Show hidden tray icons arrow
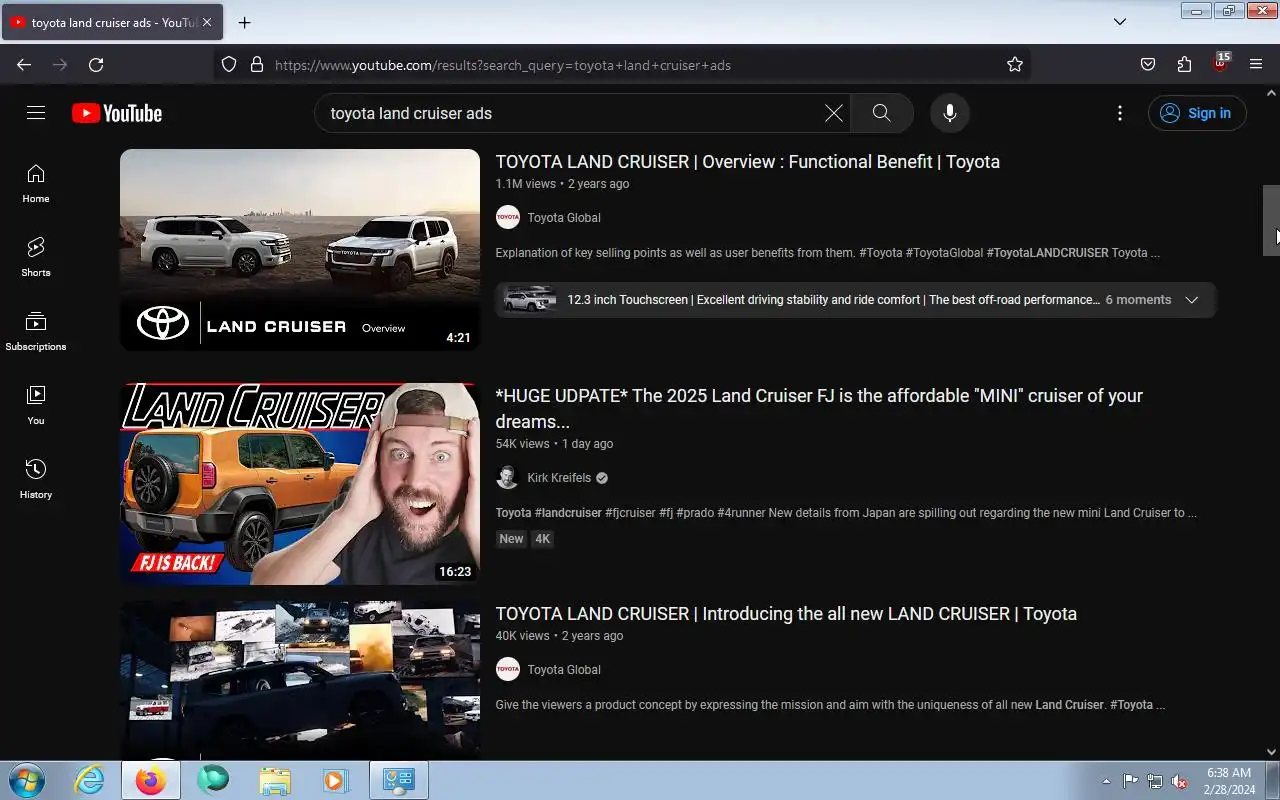The height and width of the screenshot is (800, 1280). click(1106, 781)
